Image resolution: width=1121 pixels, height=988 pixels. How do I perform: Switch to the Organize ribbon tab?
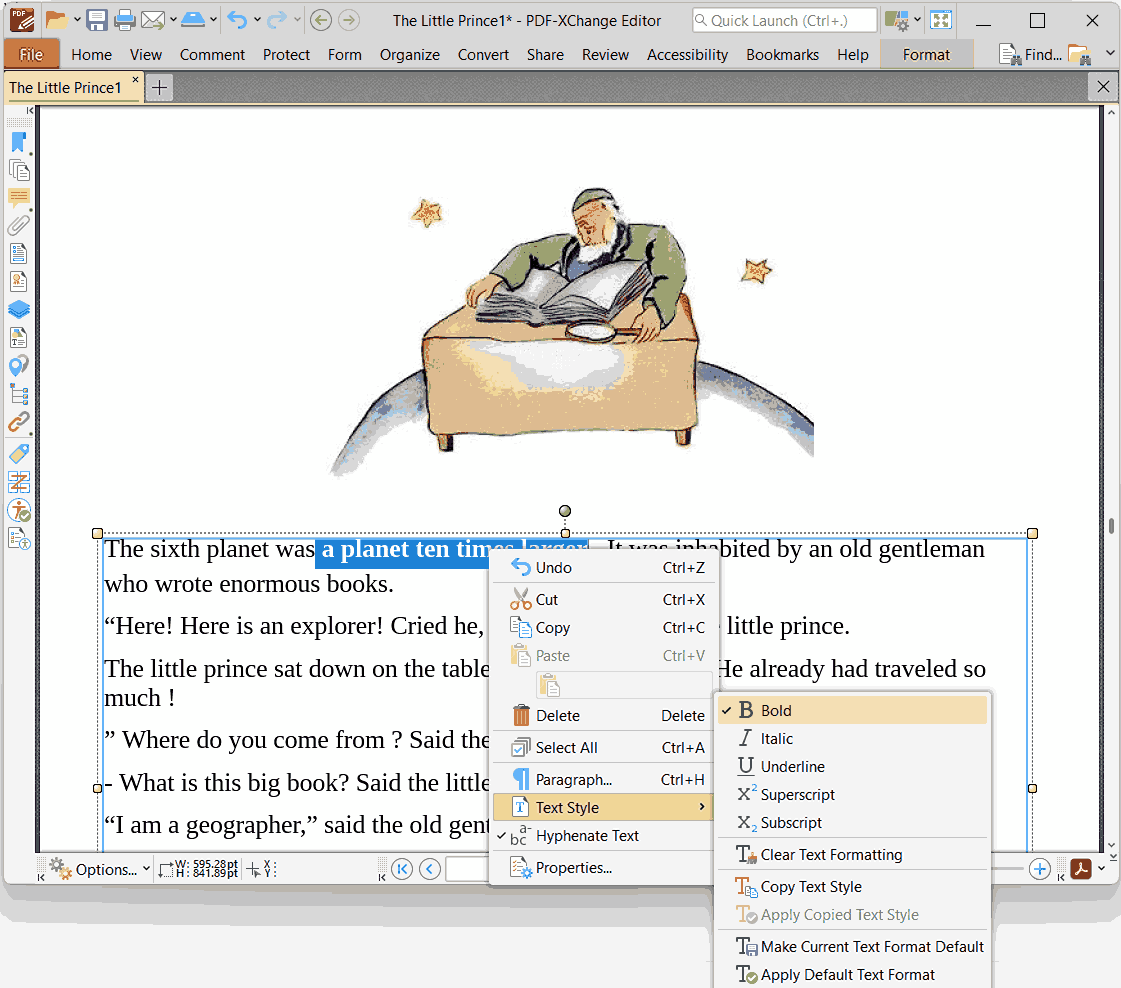[409, 55]
